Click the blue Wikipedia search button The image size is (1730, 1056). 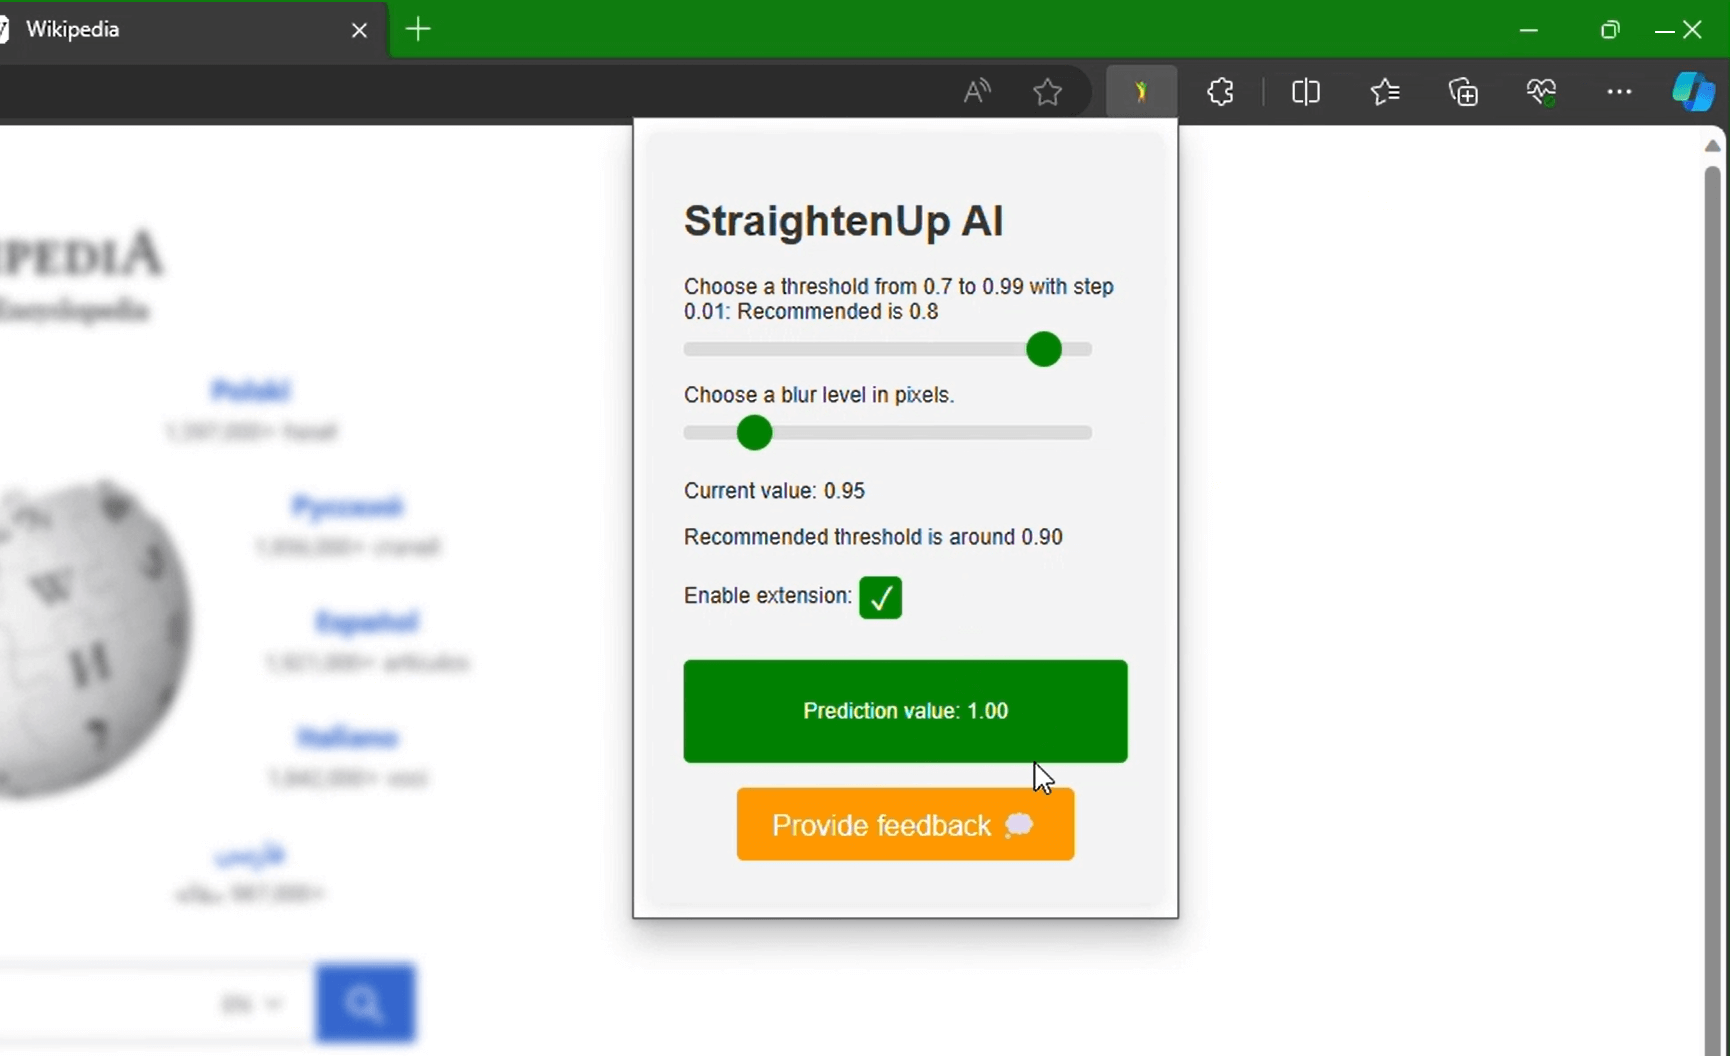pos(365,1003)
